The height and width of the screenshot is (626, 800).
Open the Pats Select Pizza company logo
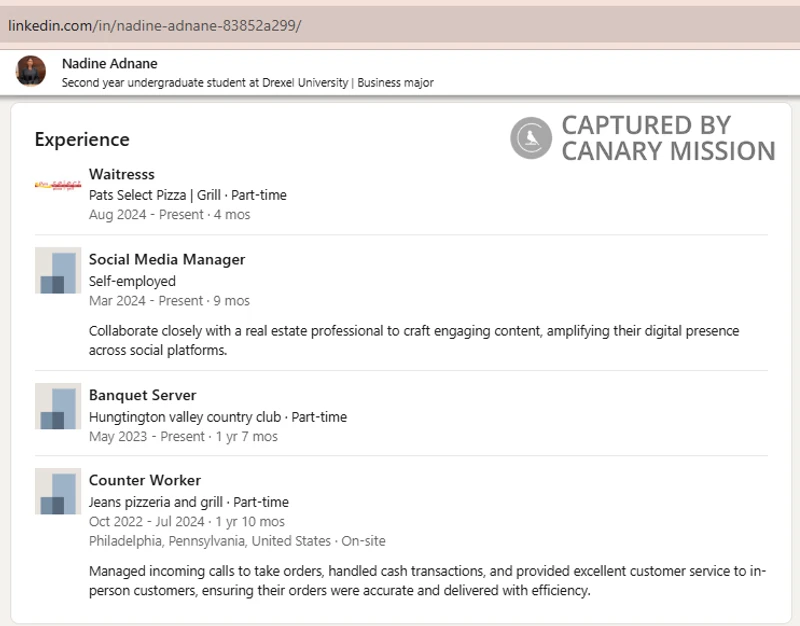point(58,185)
